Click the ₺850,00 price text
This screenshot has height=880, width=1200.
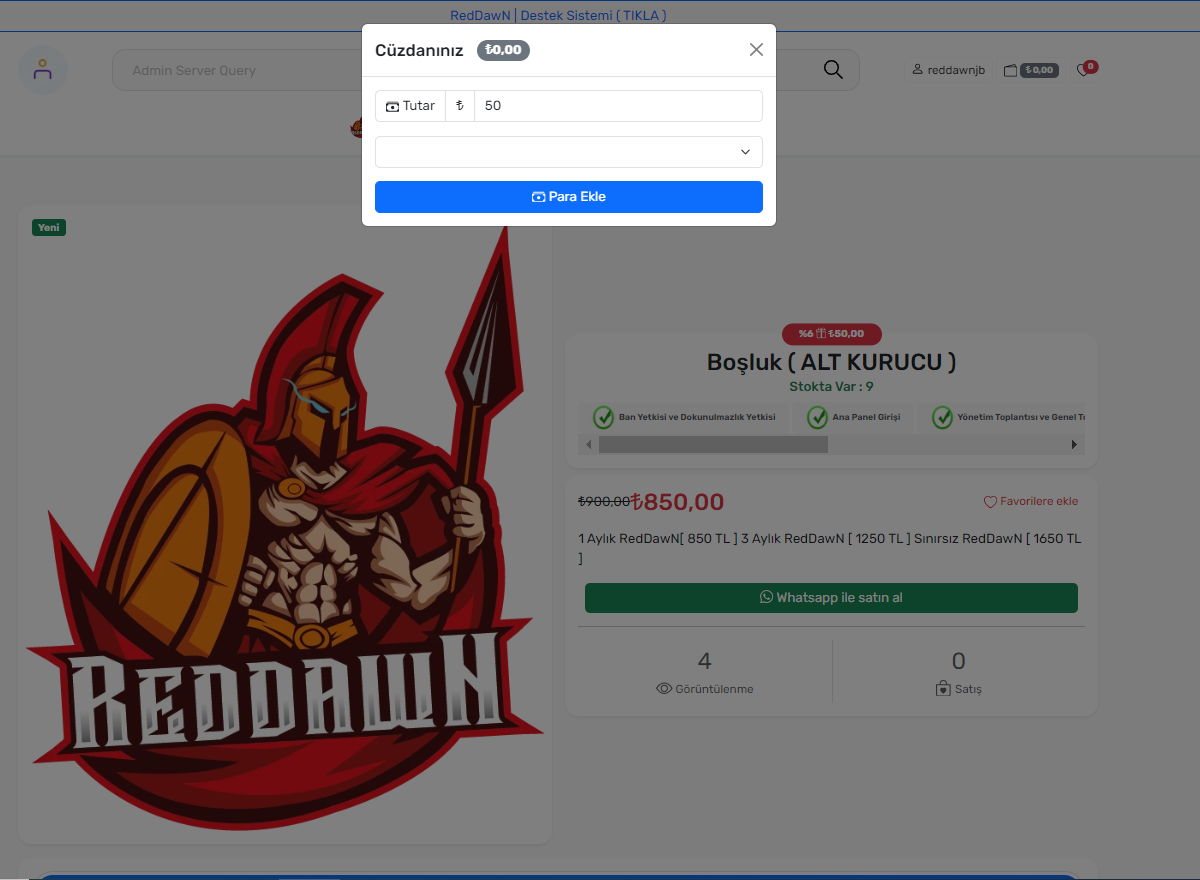pyautogui.click(x=678, y=502)
